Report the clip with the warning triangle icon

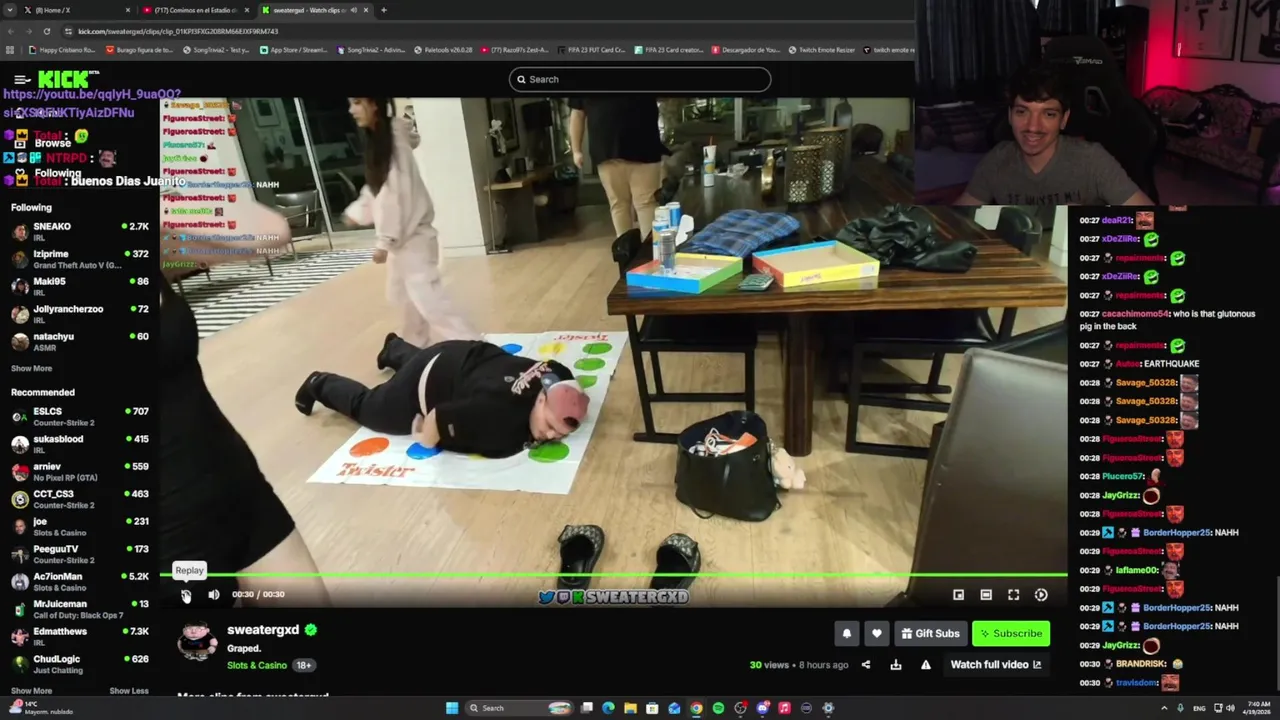(x=926, y=665)
